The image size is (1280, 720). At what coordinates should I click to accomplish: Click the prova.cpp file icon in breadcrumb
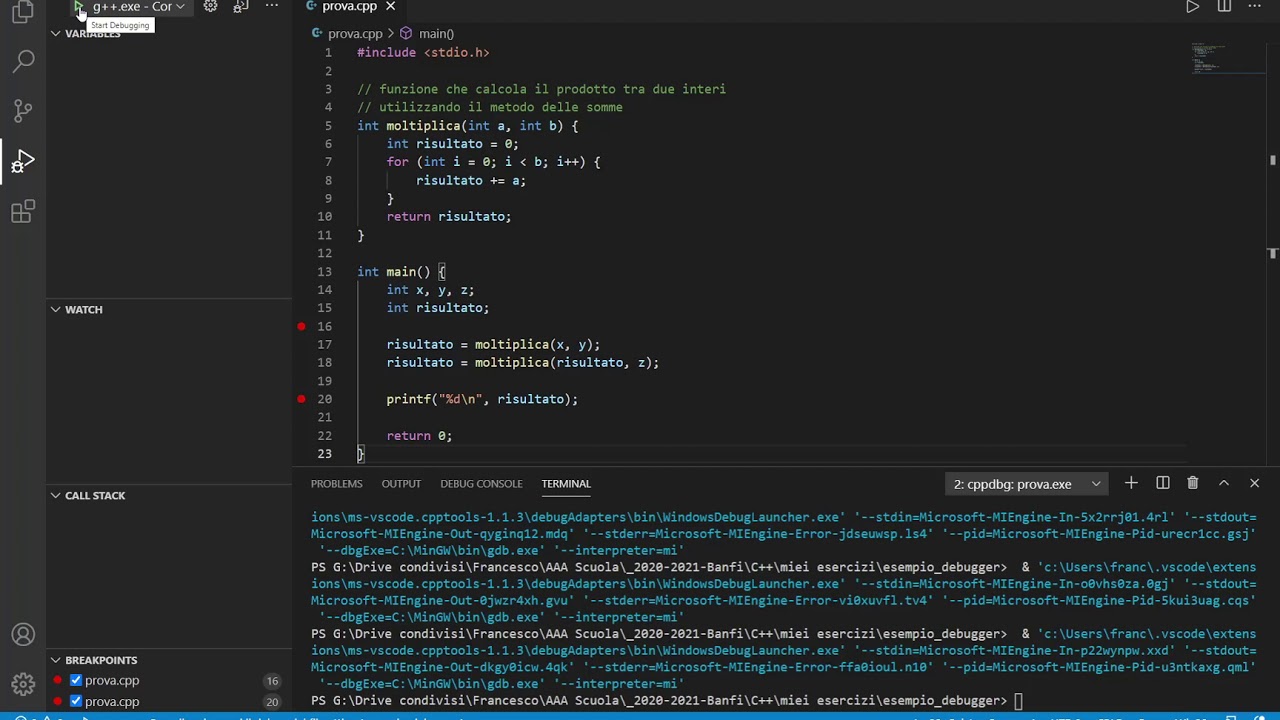click(317, 33)
